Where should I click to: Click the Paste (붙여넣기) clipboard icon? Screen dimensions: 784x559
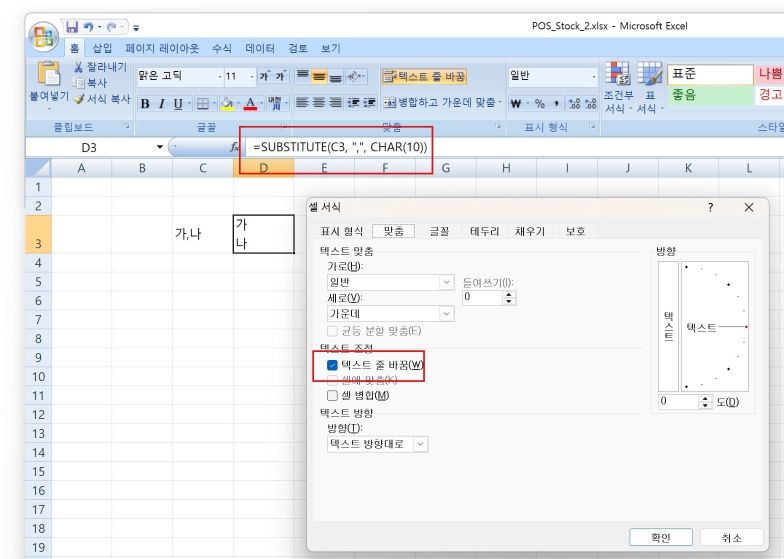pyautogui.click(x=48, y=75)
